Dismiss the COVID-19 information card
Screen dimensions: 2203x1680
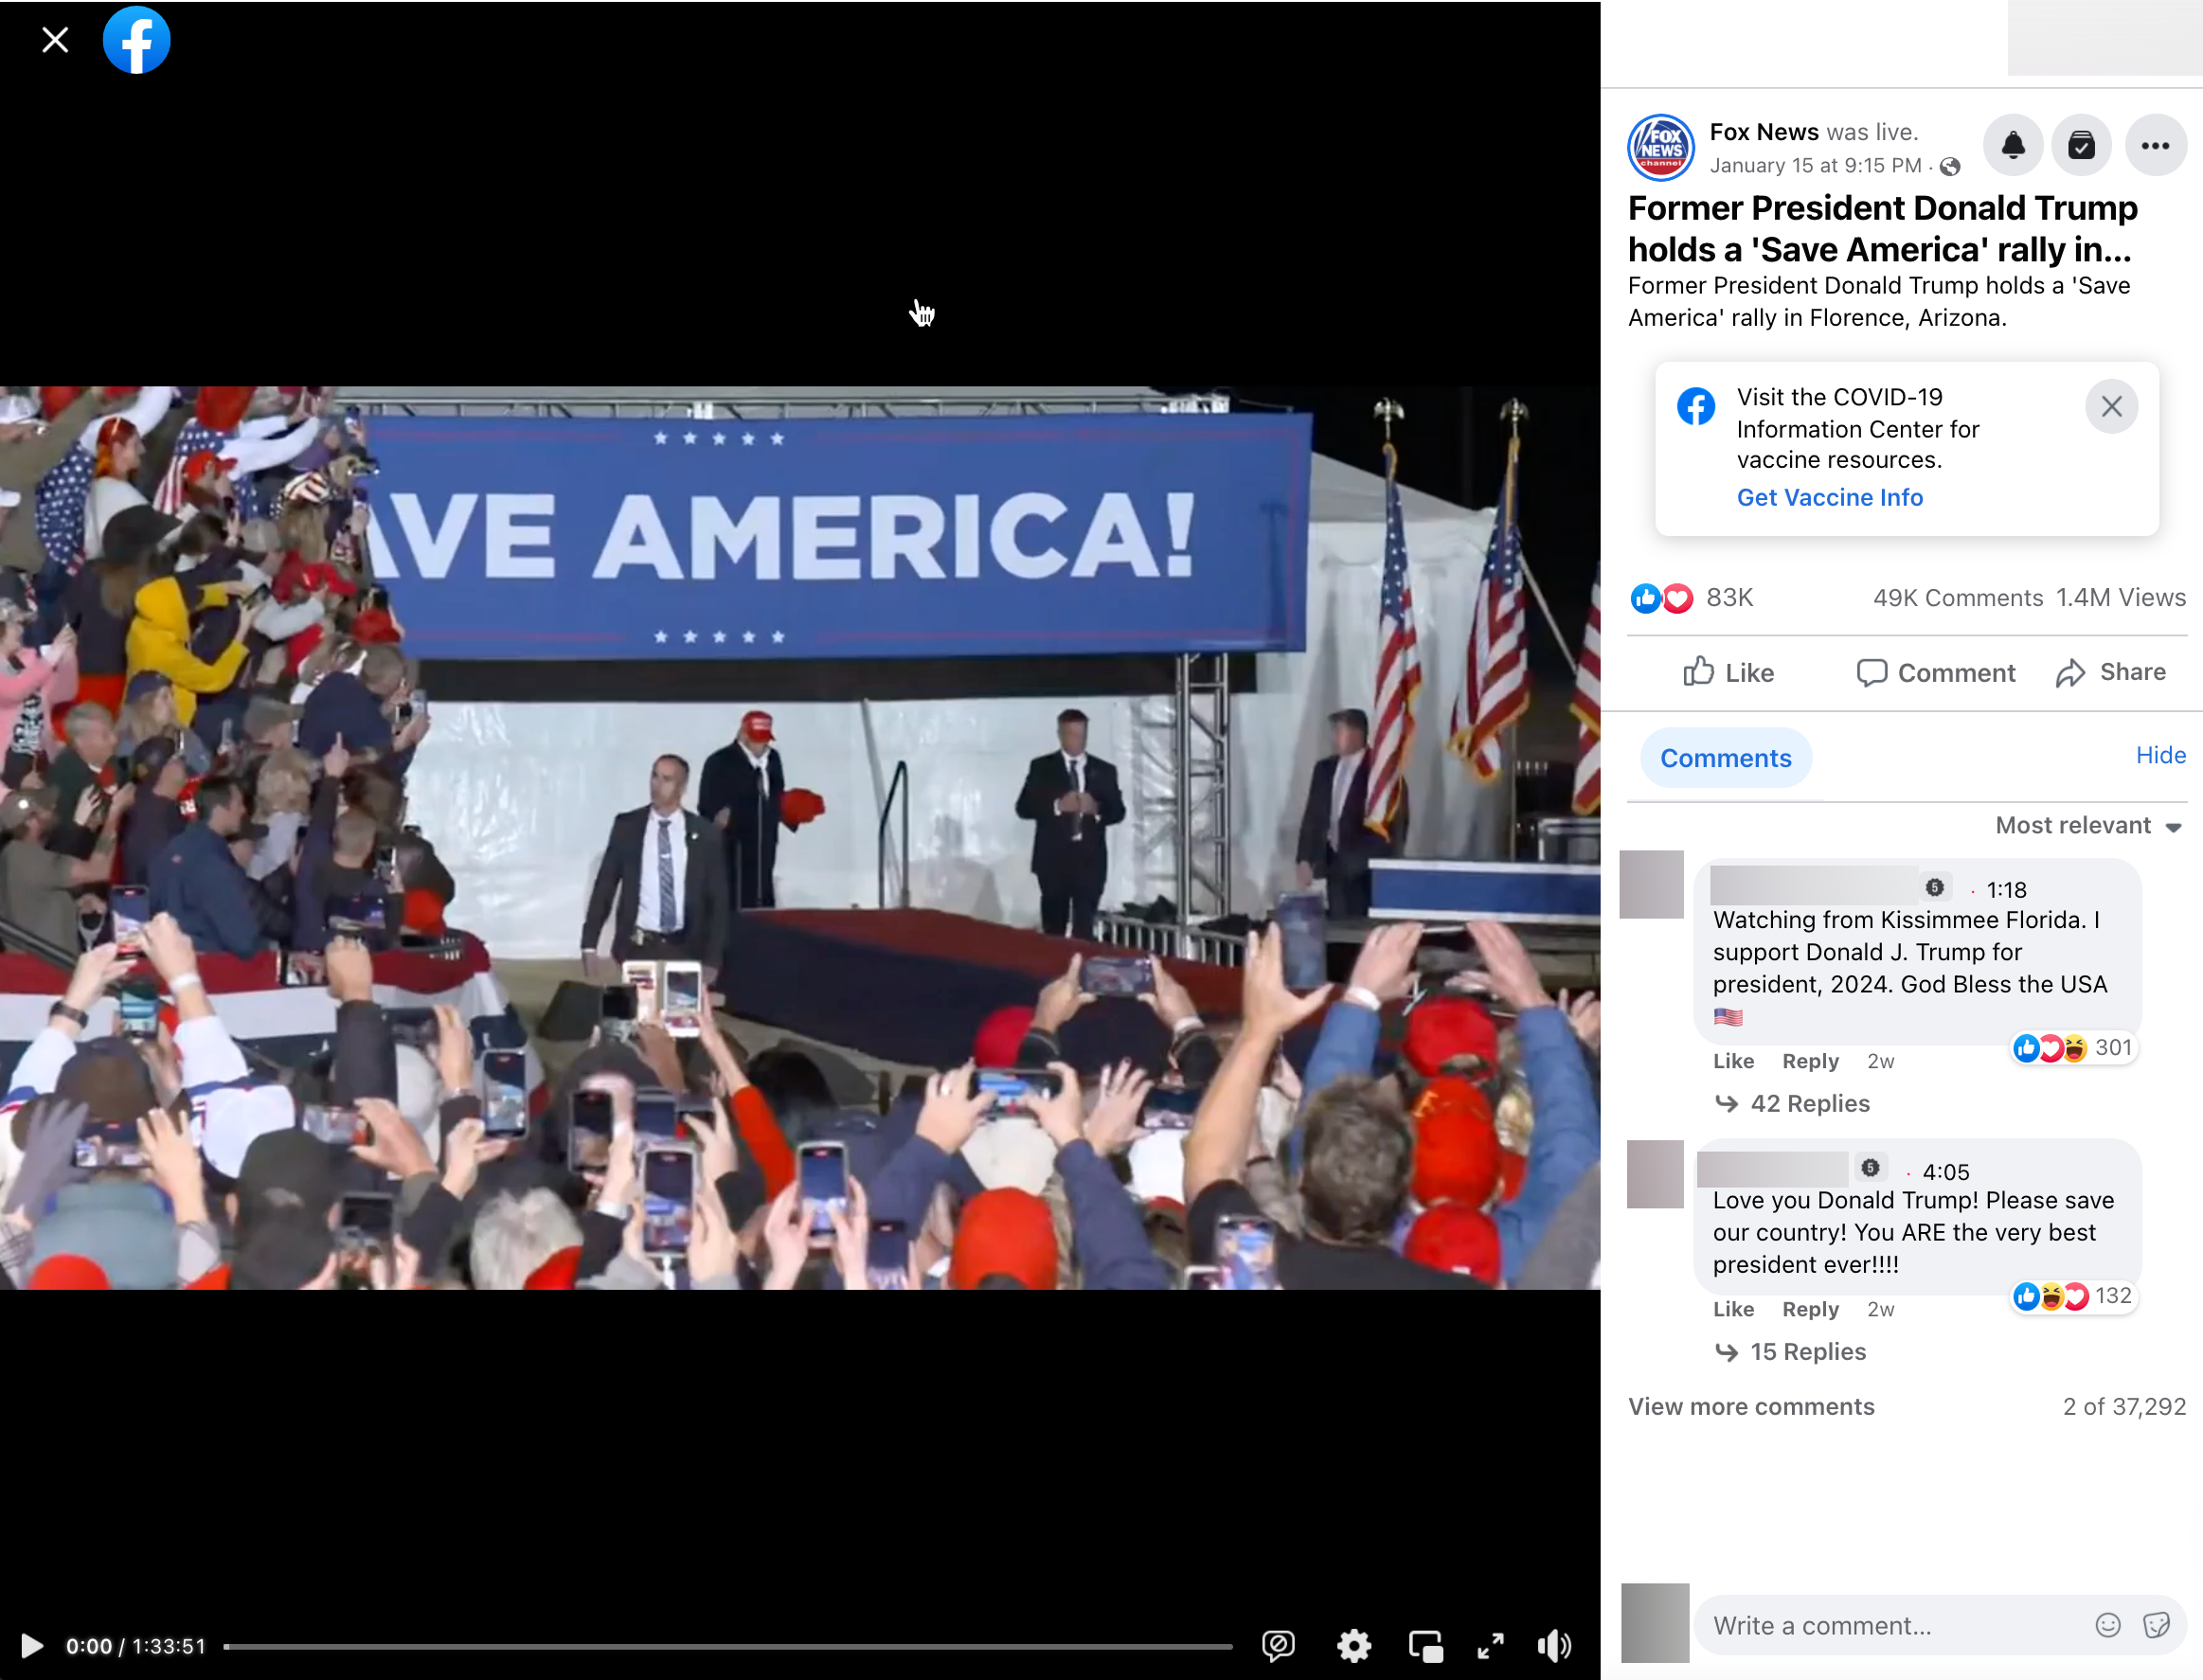click(x=2110, y=406)
